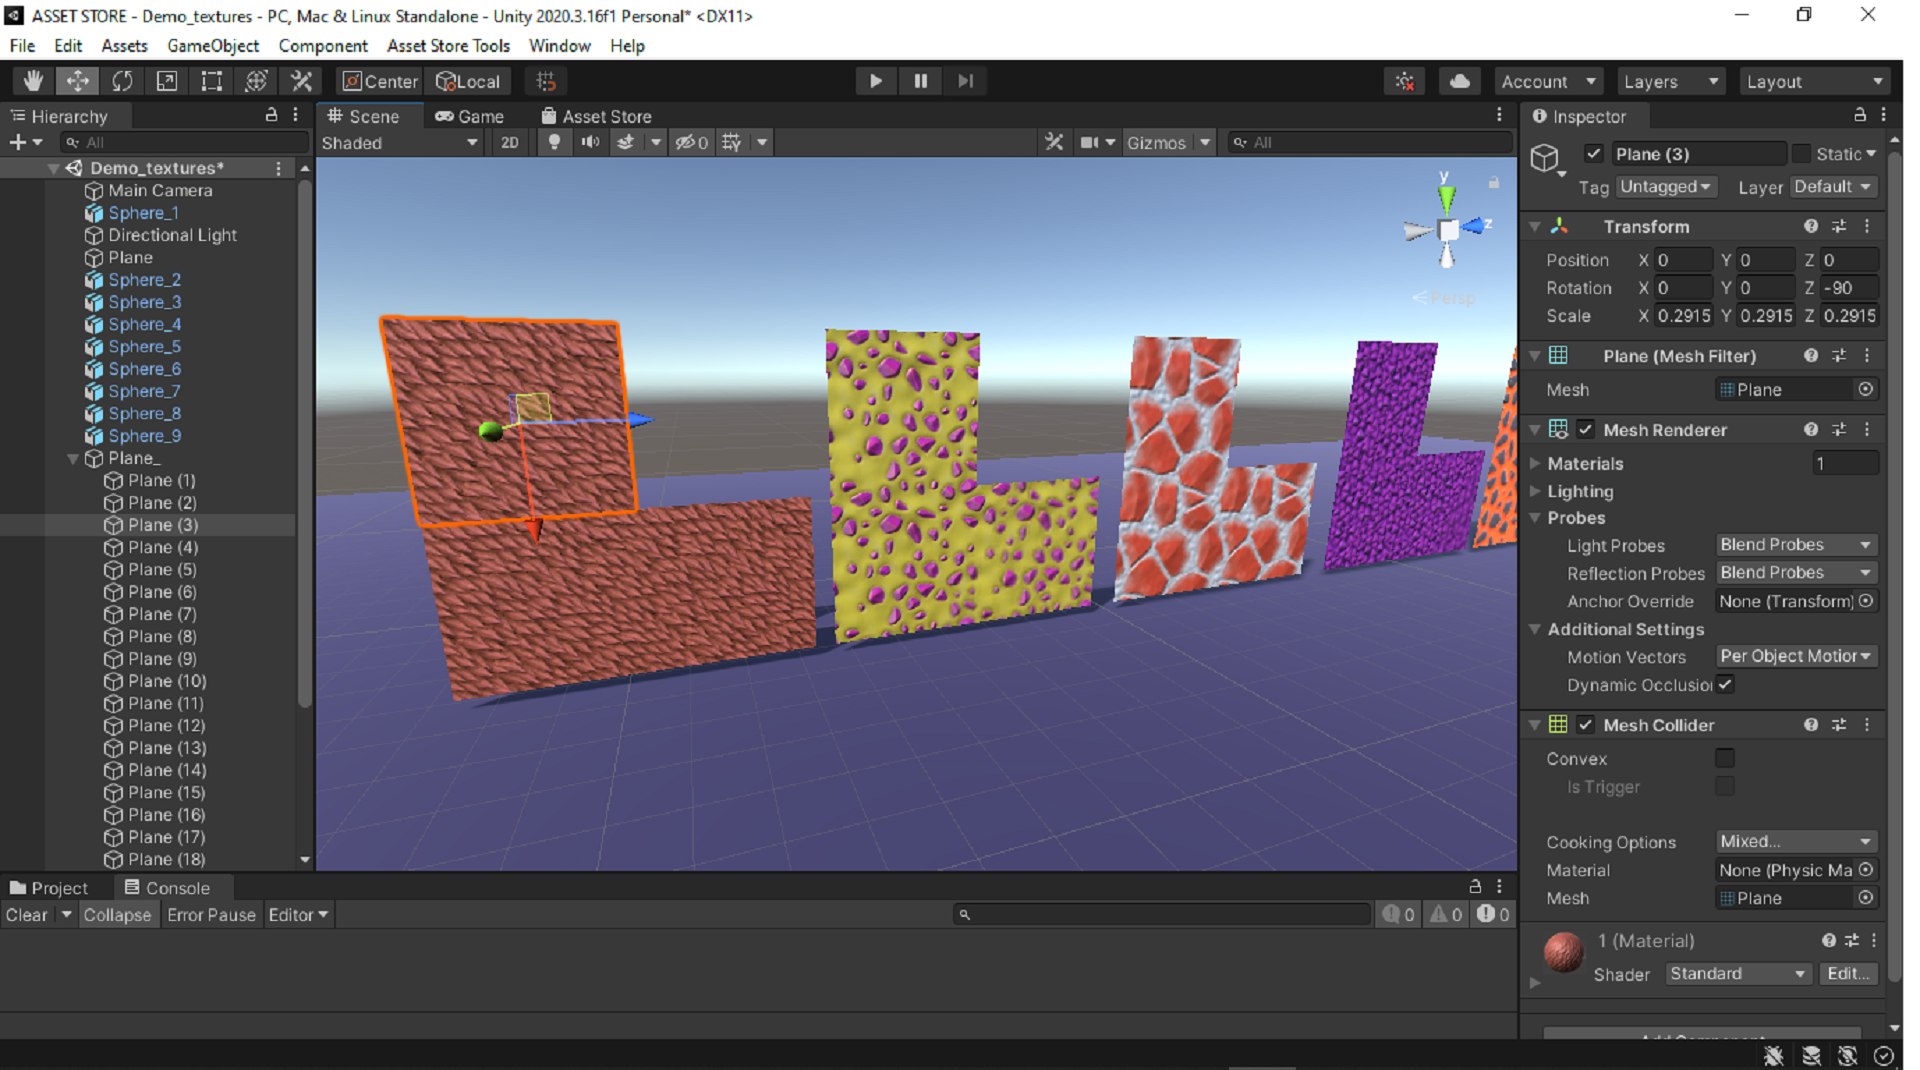Switch to the Game tab
Image resolution: width=1920 pixels, height=1070 pixels.
(469, 116)
